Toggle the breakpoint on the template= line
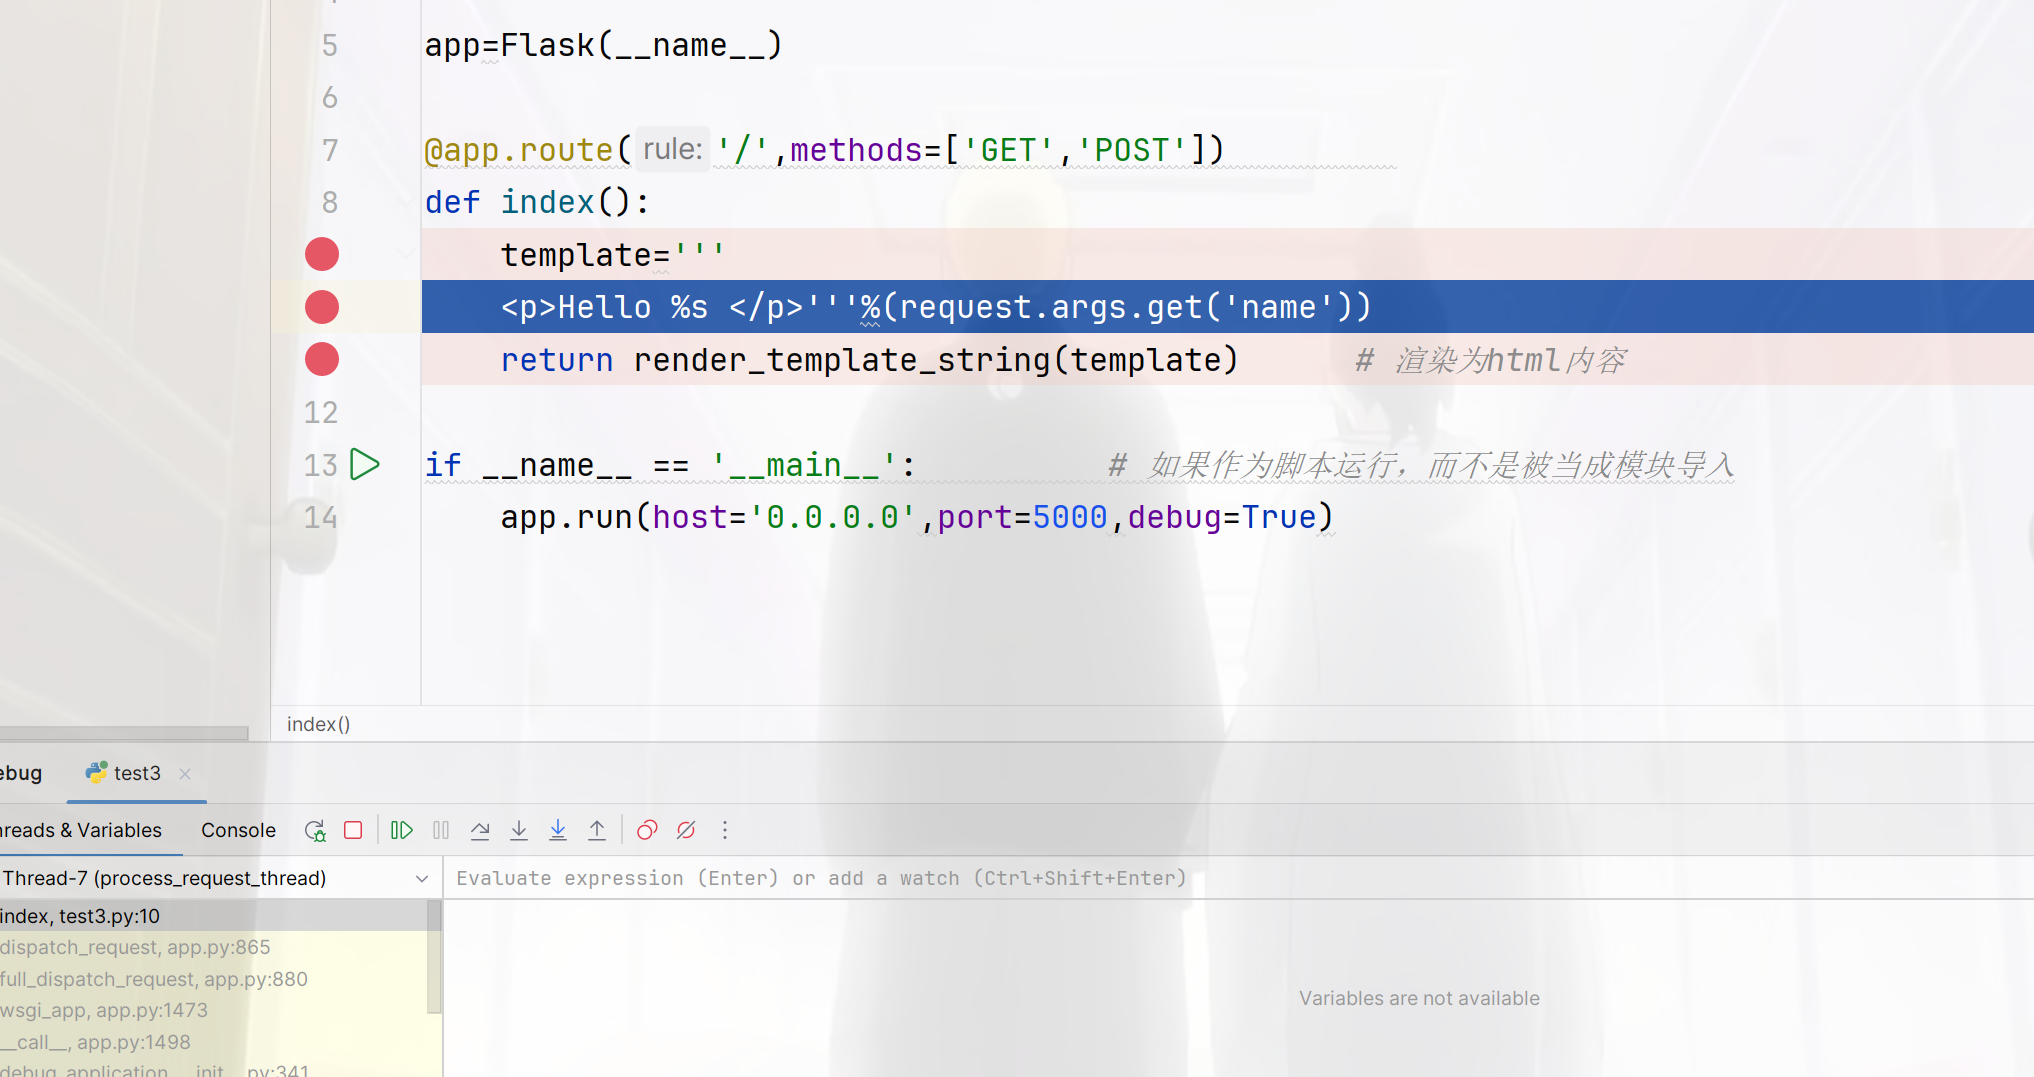2034x1077 pixels. 322,254
